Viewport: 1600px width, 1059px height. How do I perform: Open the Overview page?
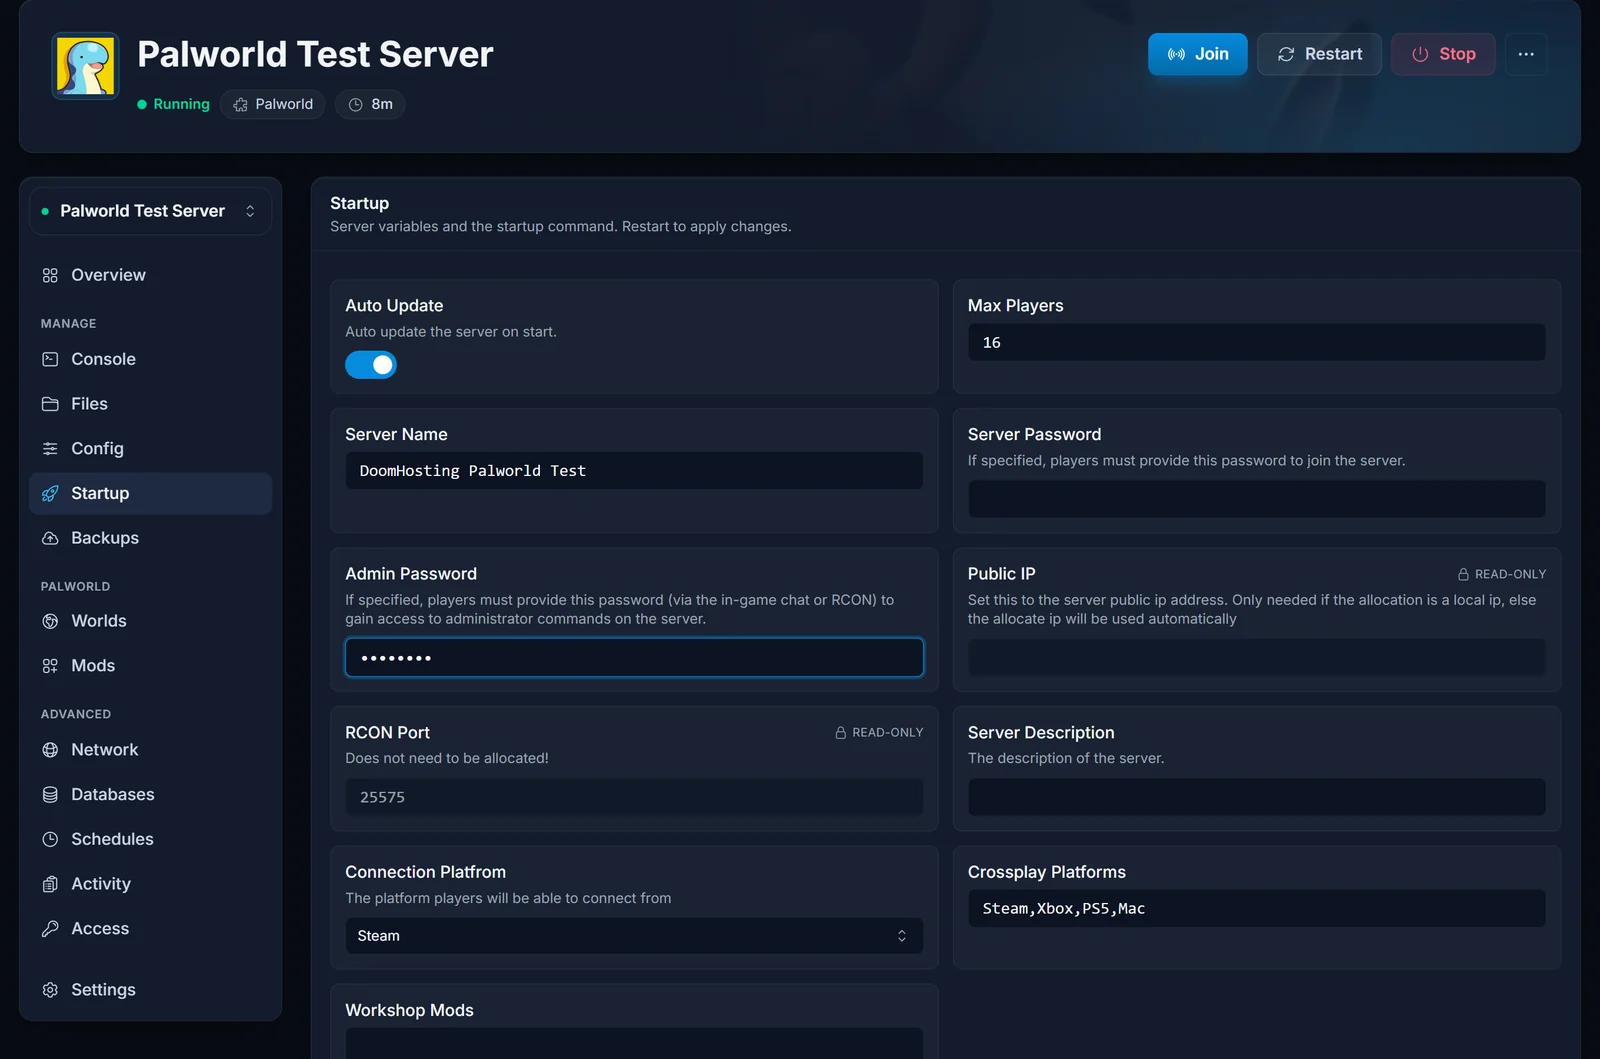tap(150, 275)
